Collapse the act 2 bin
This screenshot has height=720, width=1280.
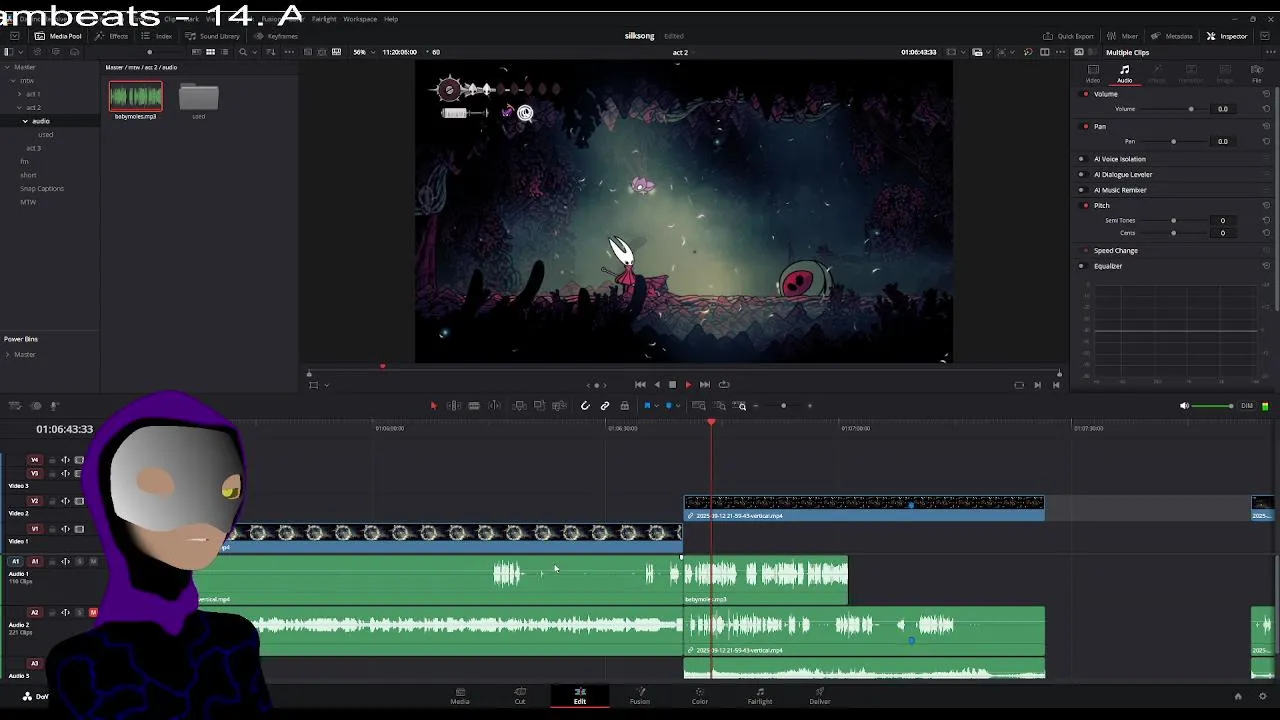[19, 107]
